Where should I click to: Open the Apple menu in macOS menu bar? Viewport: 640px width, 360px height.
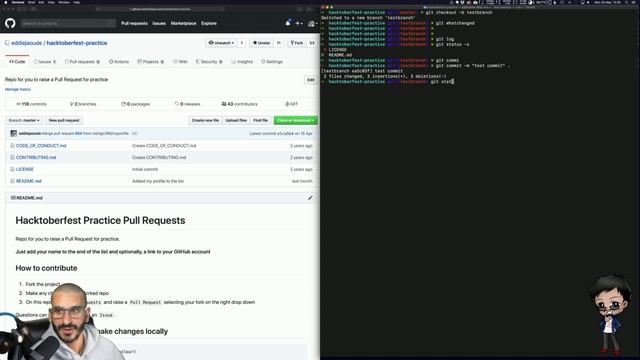pos(6,2)
